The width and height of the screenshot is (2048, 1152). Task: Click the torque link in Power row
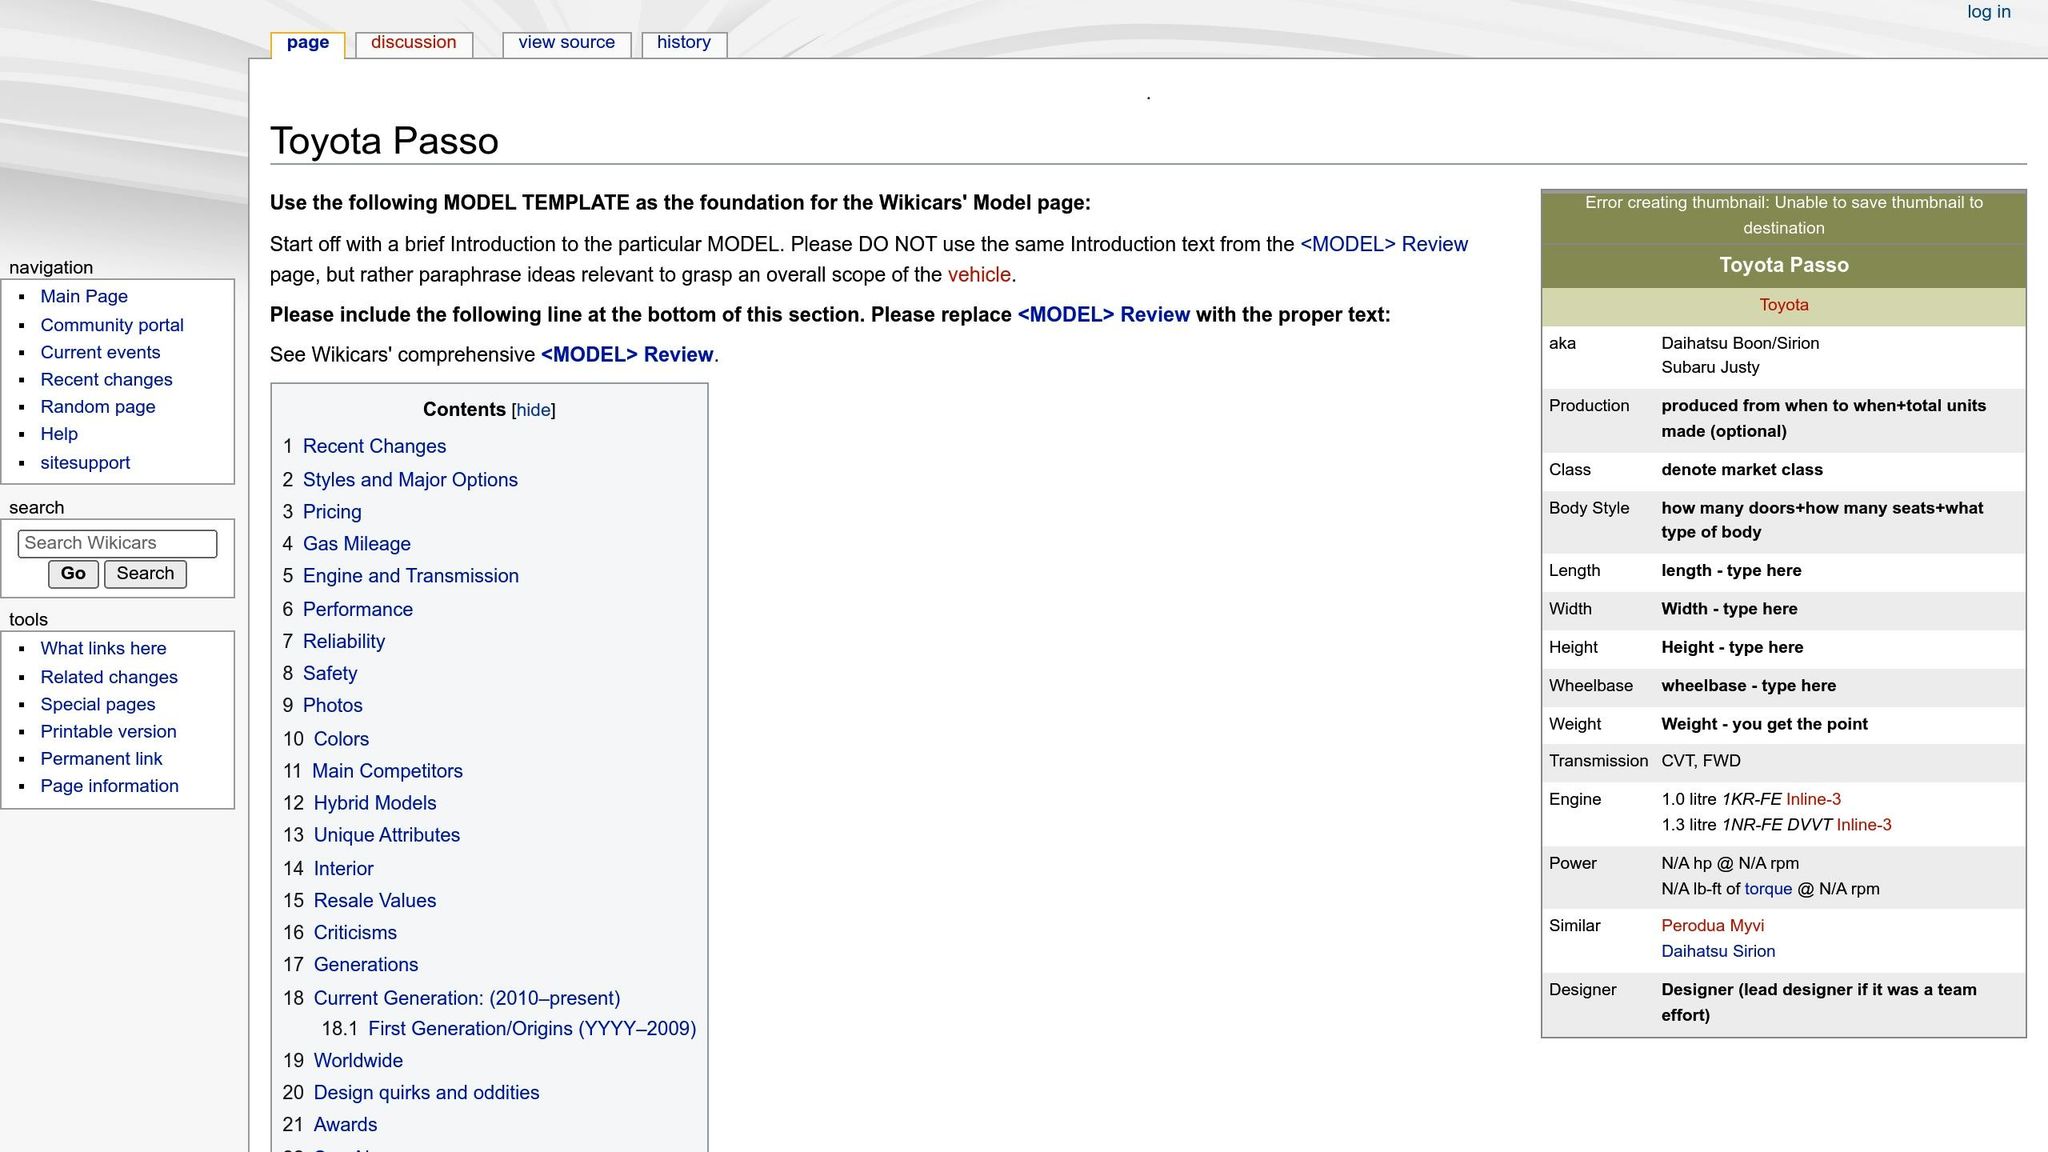click(1767, 889)
